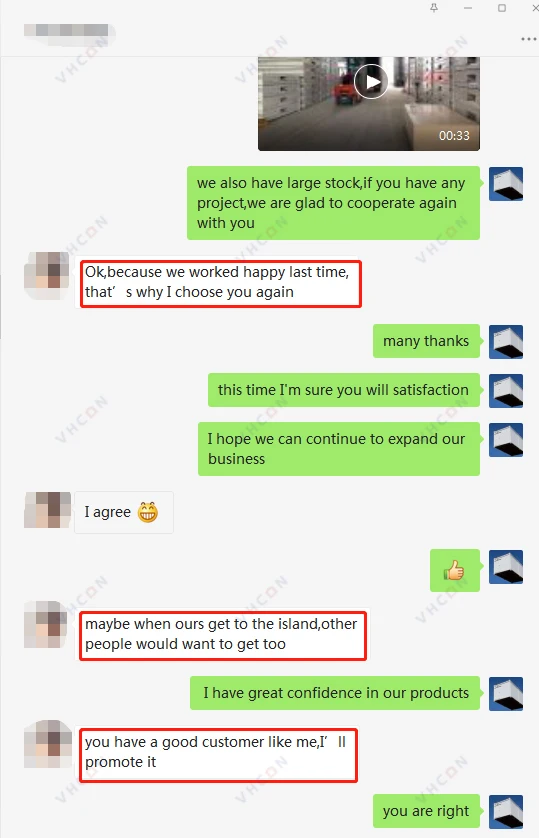The width and height of the screenshot is (539, 838).
Task: Click the 'I hope we can continue' message
Action: pos(339,449)
